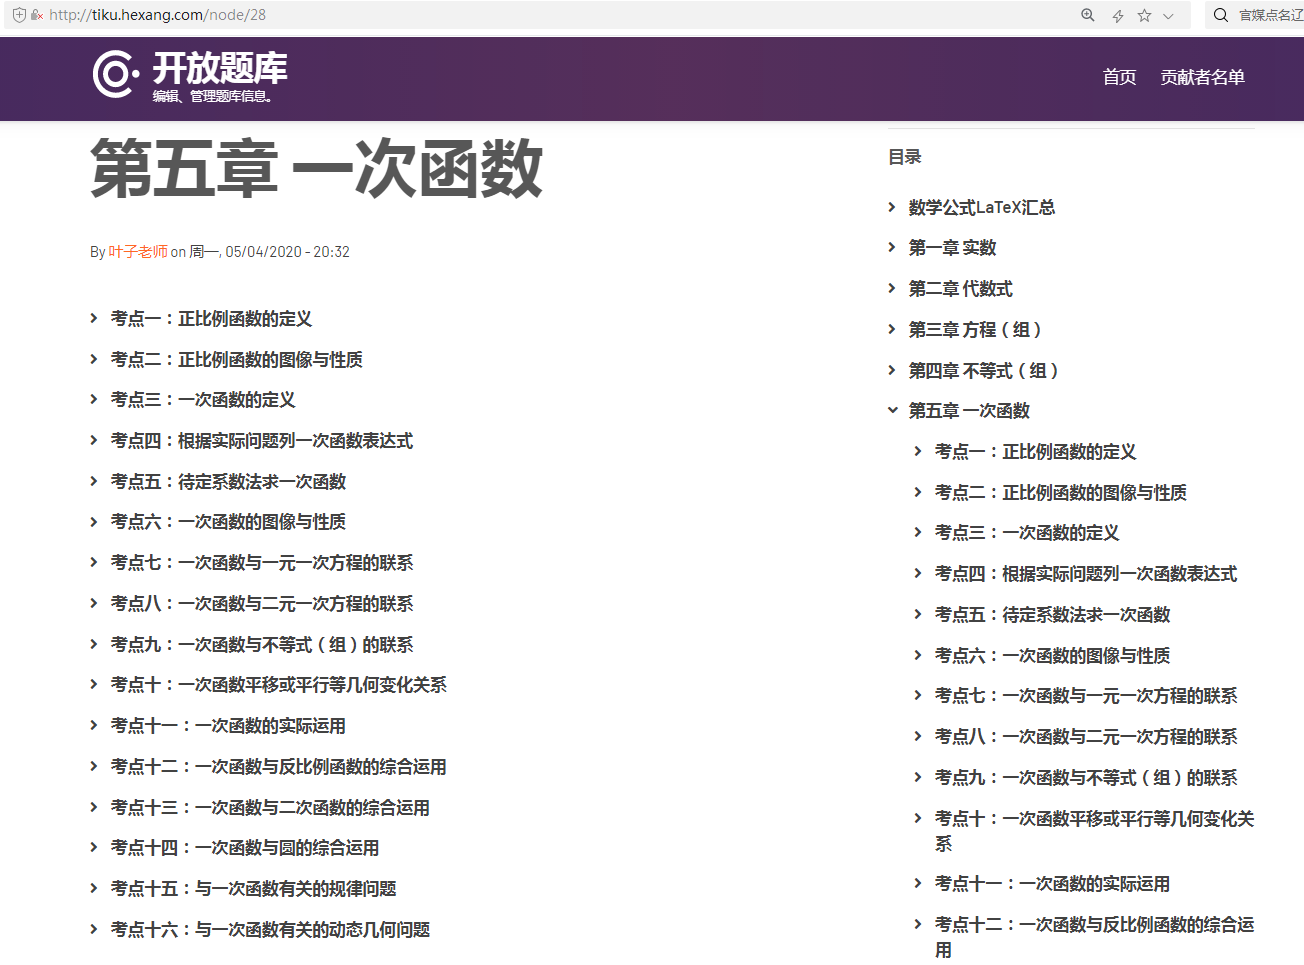
Task: Open main list 考点二：正比例函数的图像与性质
Action: (x=237, y=359)
